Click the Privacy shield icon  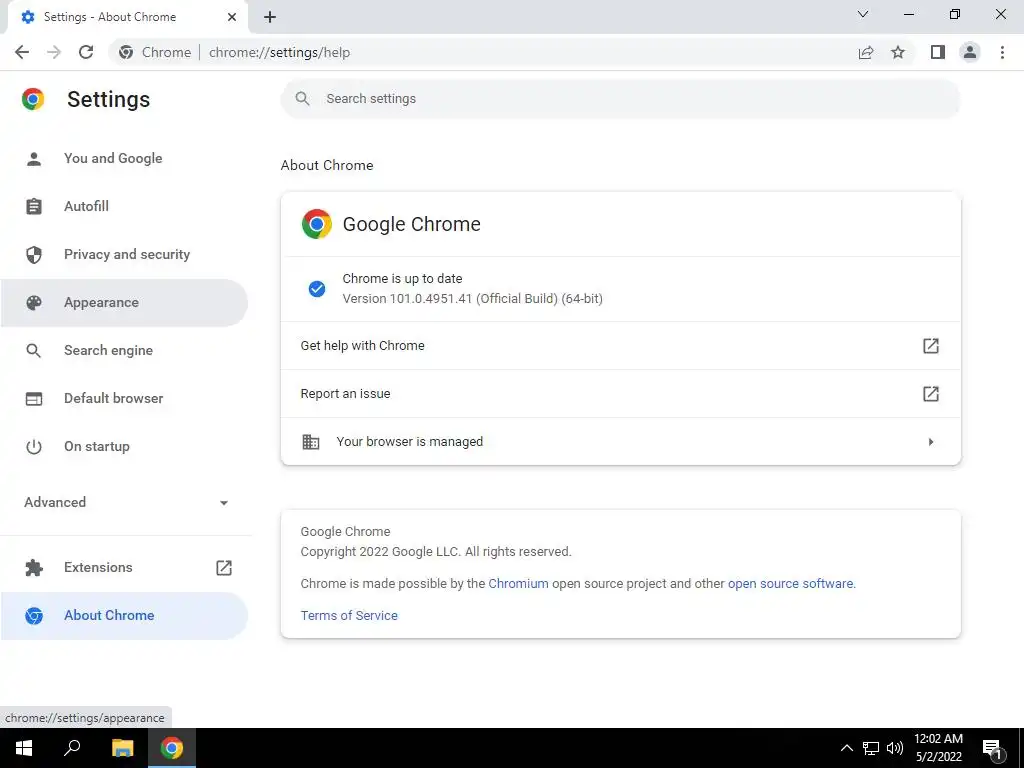click(x=34, y=254)
